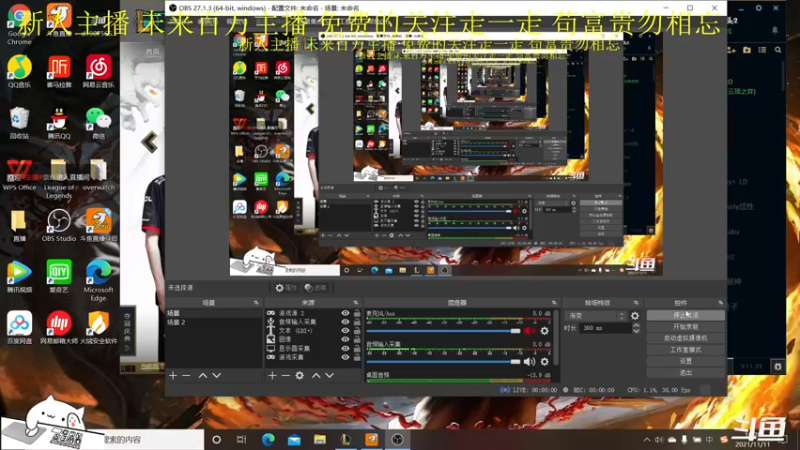
Task: Lock the 游戏源 2 source
Action: 357,313
